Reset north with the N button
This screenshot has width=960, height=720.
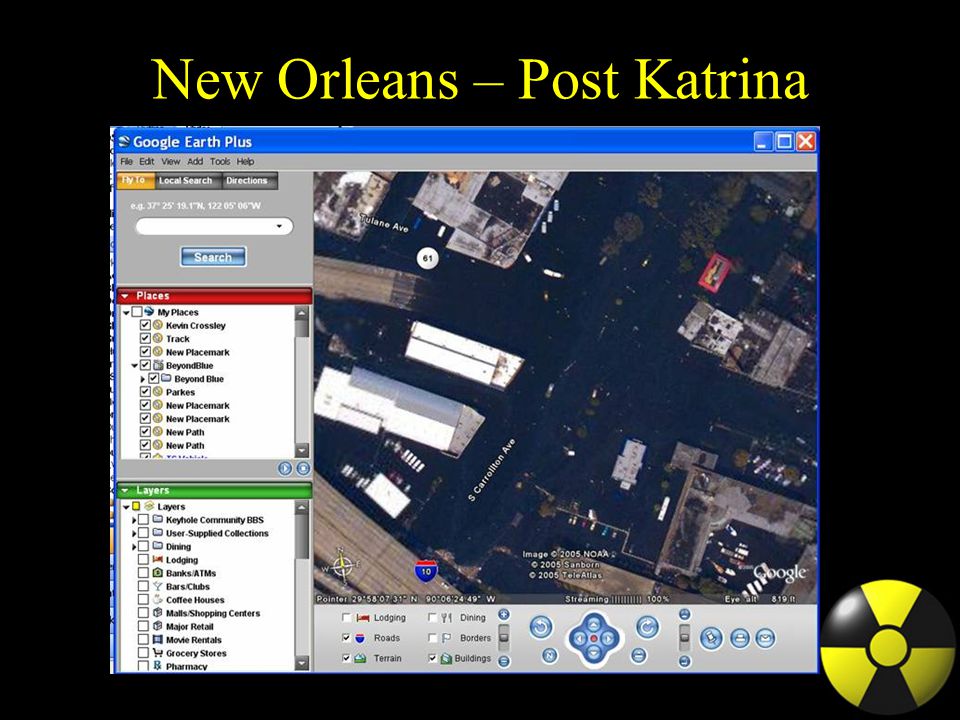pos(549,655)
